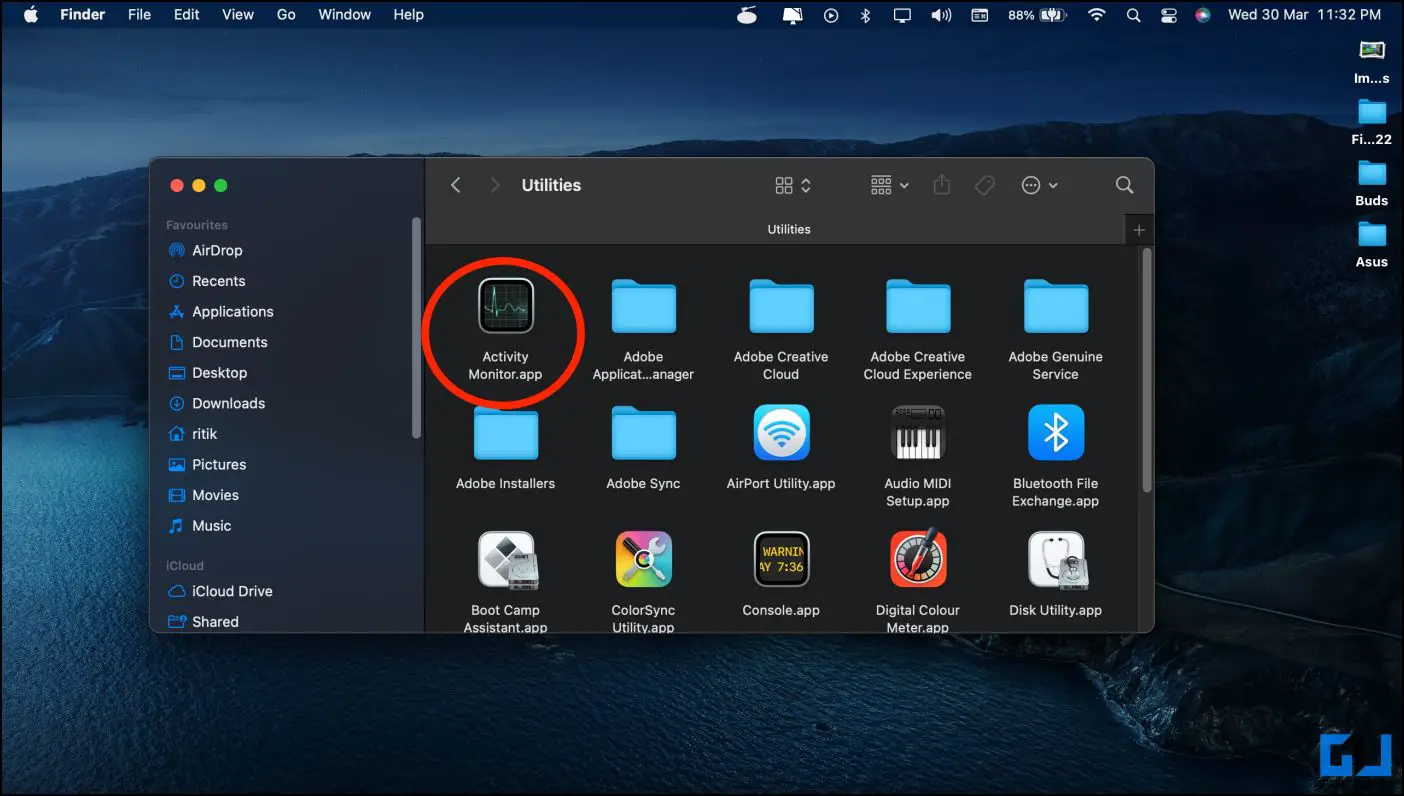Select the Asus folder on desktop
Screen dimensions: 1404x796
(x=1372, y=244)
